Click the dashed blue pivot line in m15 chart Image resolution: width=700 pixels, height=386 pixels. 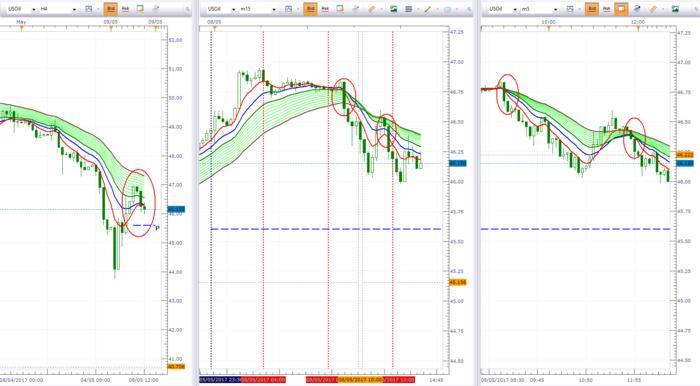[x=326, y=229]
